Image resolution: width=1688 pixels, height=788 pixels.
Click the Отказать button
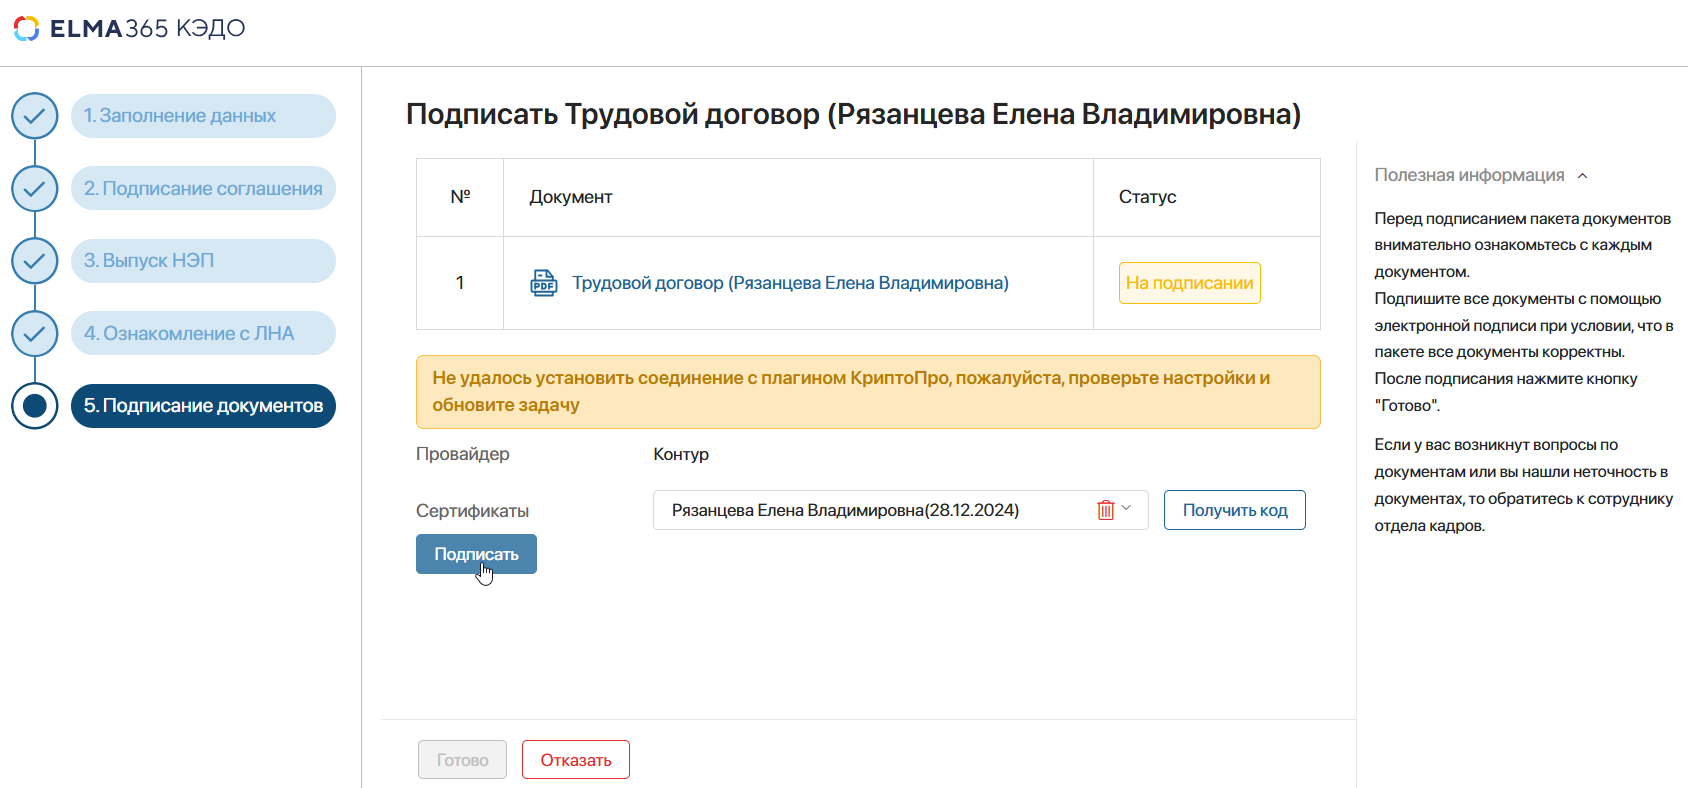pyautogui.click(x=576, y=760)
